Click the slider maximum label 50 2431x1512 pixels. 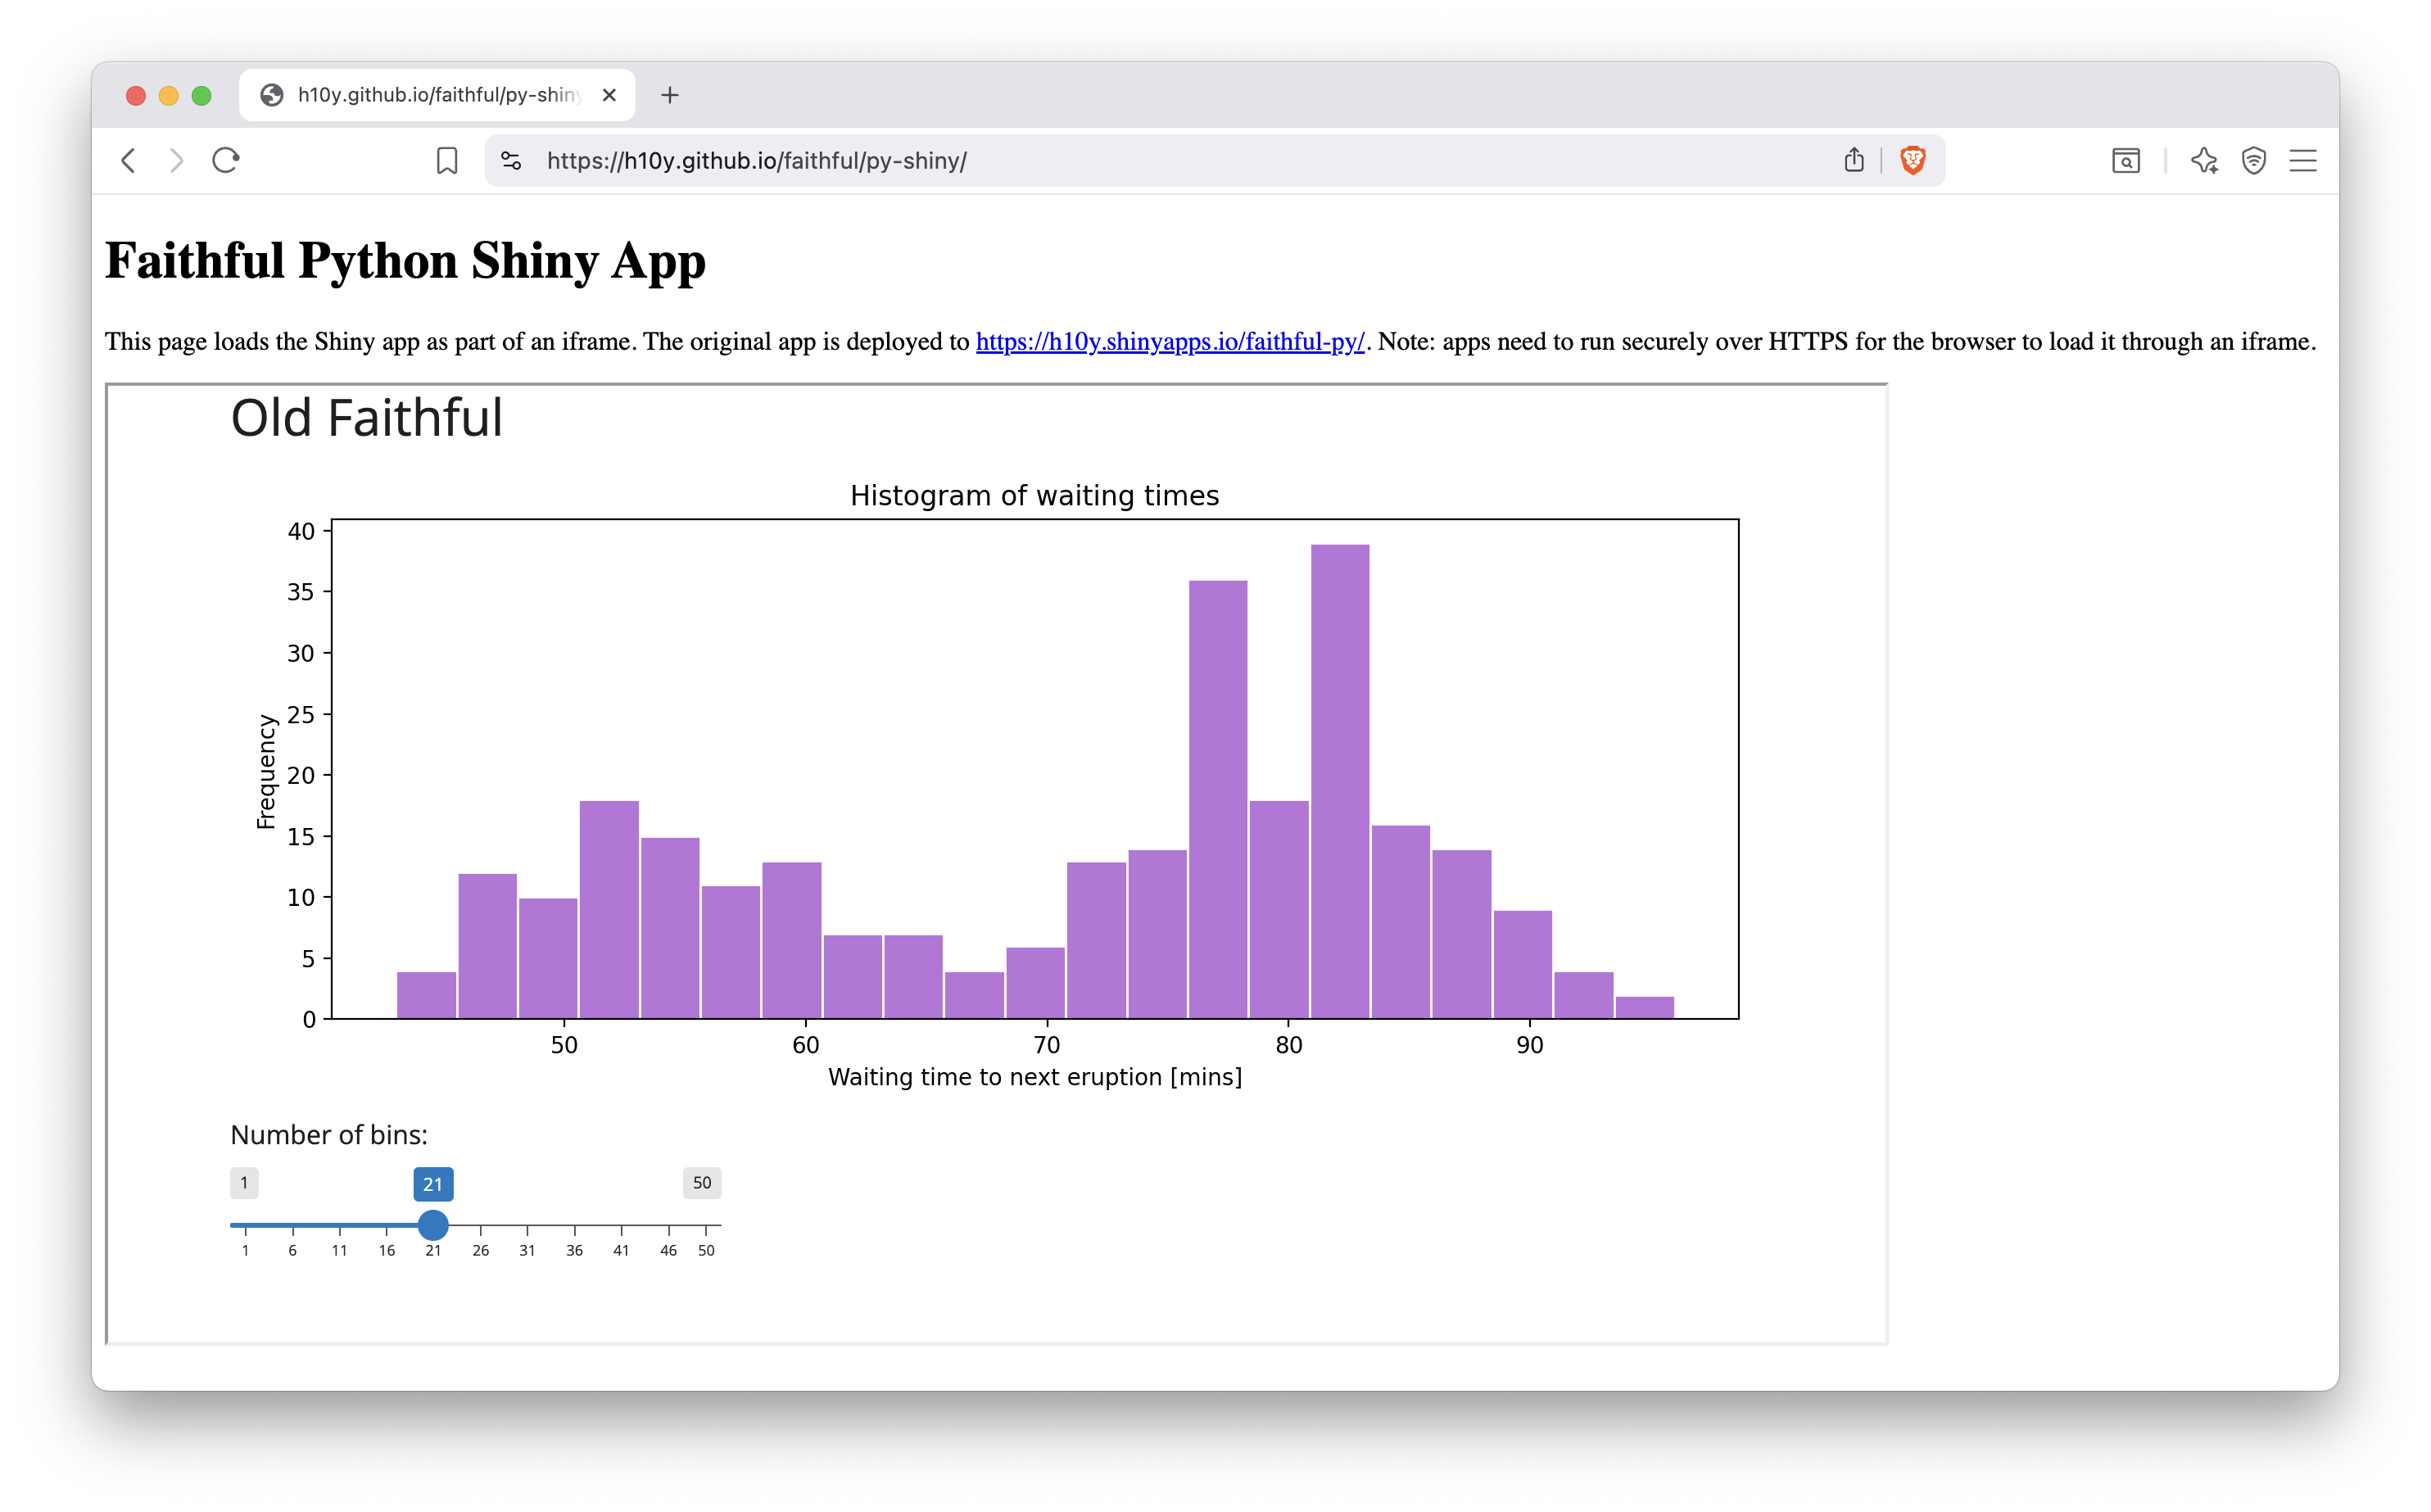click(702, 1183)
